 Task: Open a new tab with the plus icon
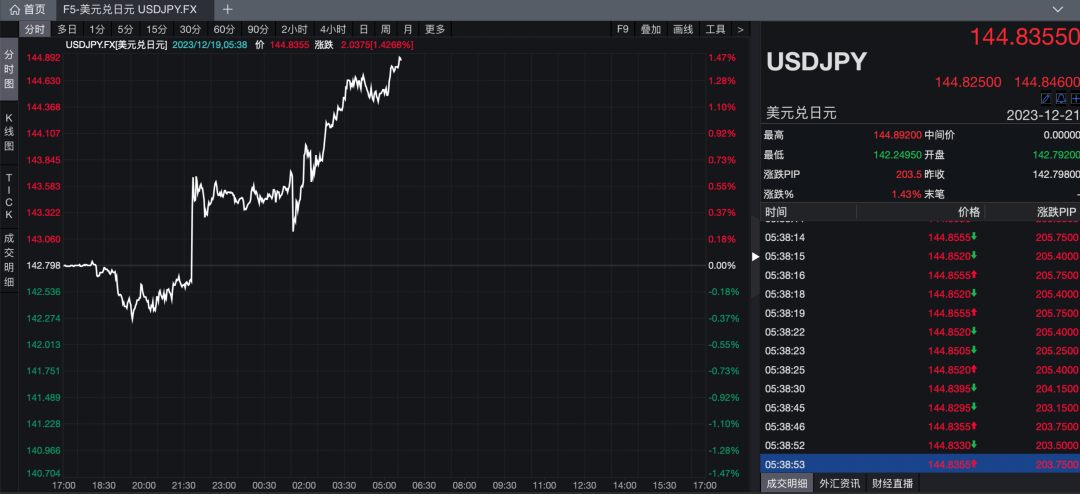227,9
